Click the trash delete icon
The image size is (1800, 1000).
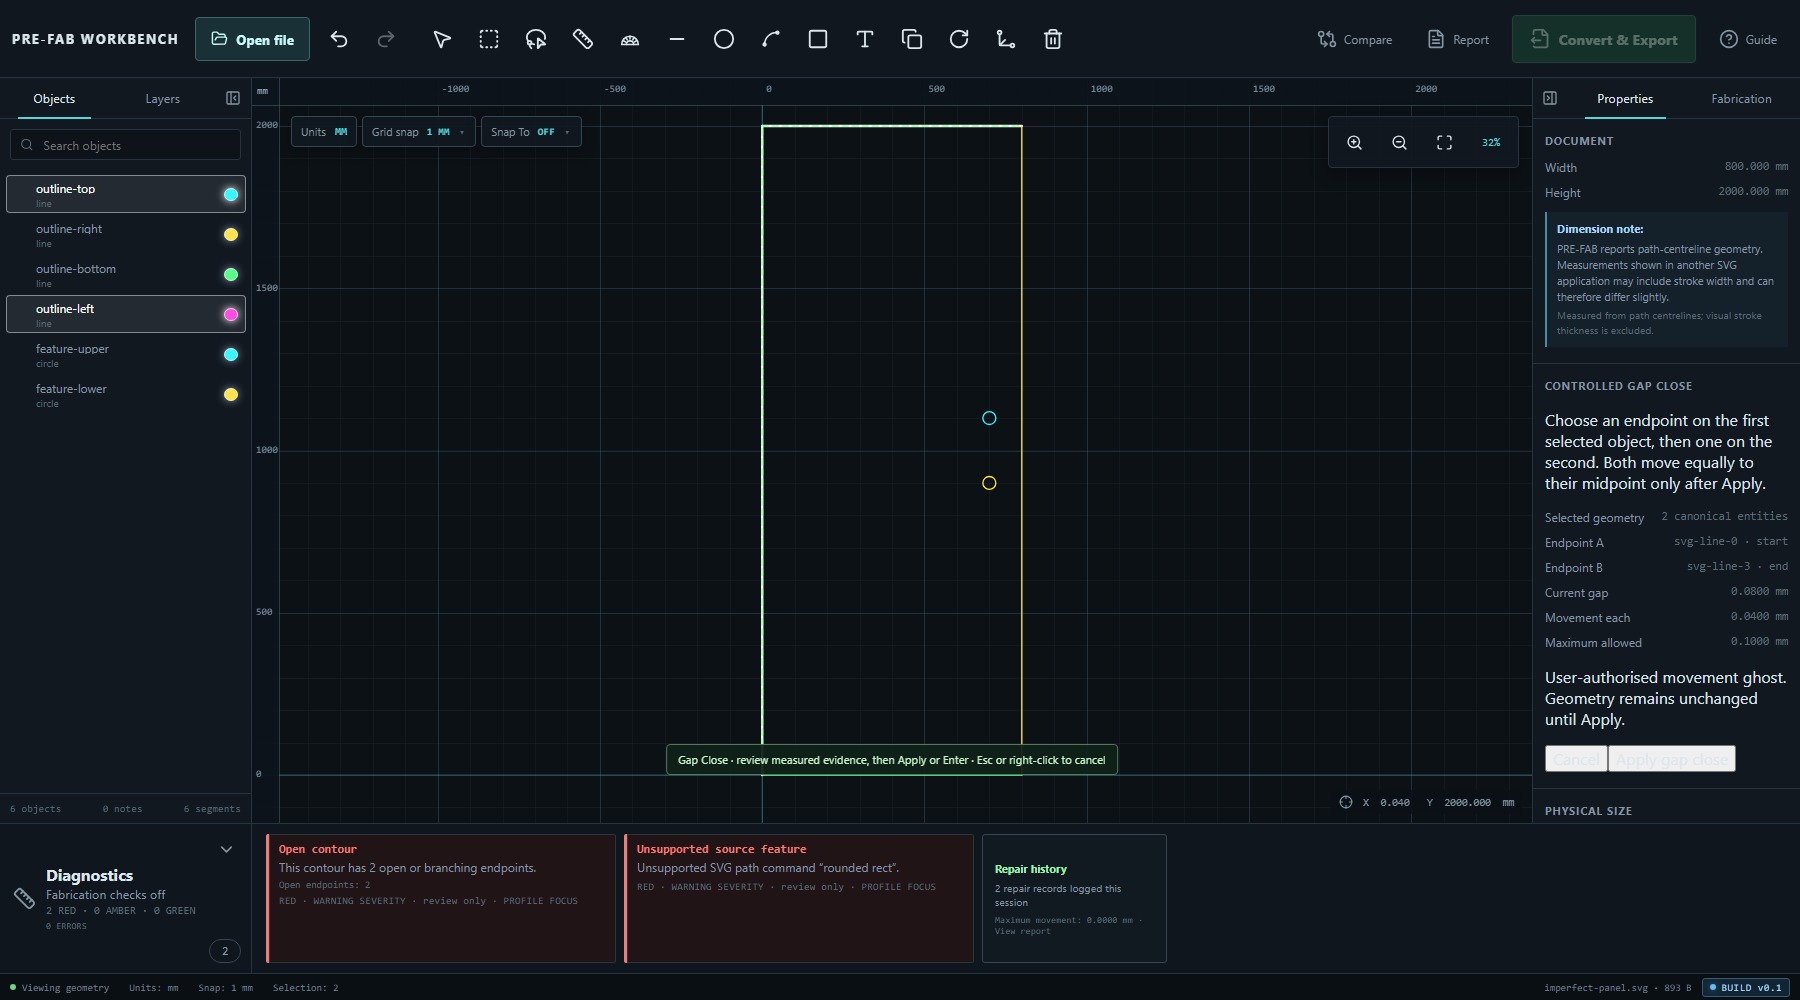tap(1053, 39)
